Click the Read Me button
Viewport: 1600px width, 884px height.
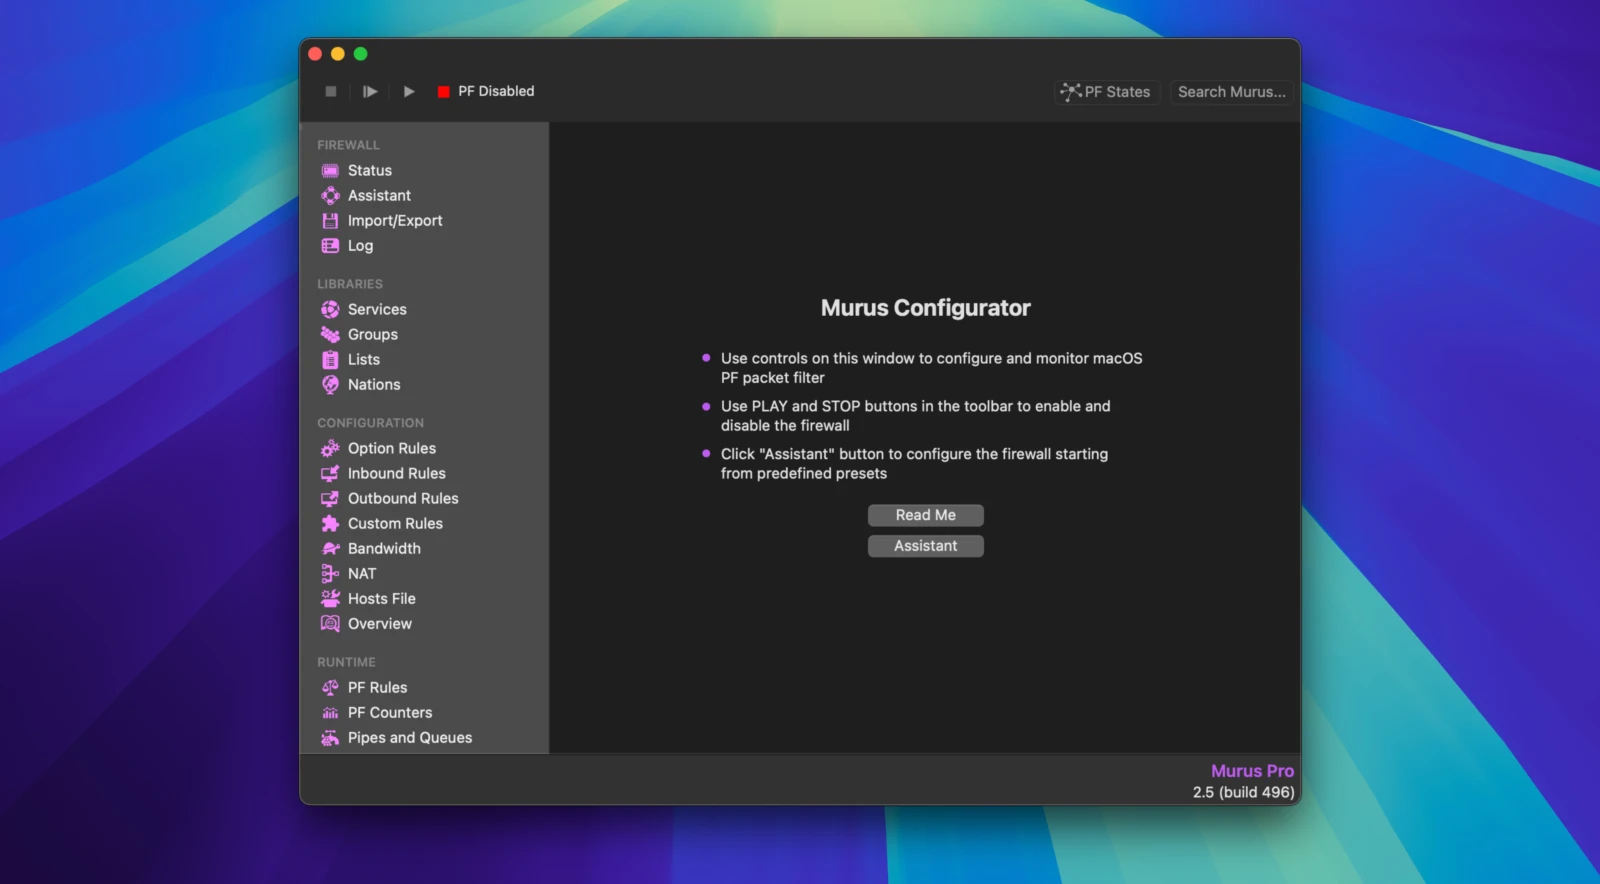925,515
